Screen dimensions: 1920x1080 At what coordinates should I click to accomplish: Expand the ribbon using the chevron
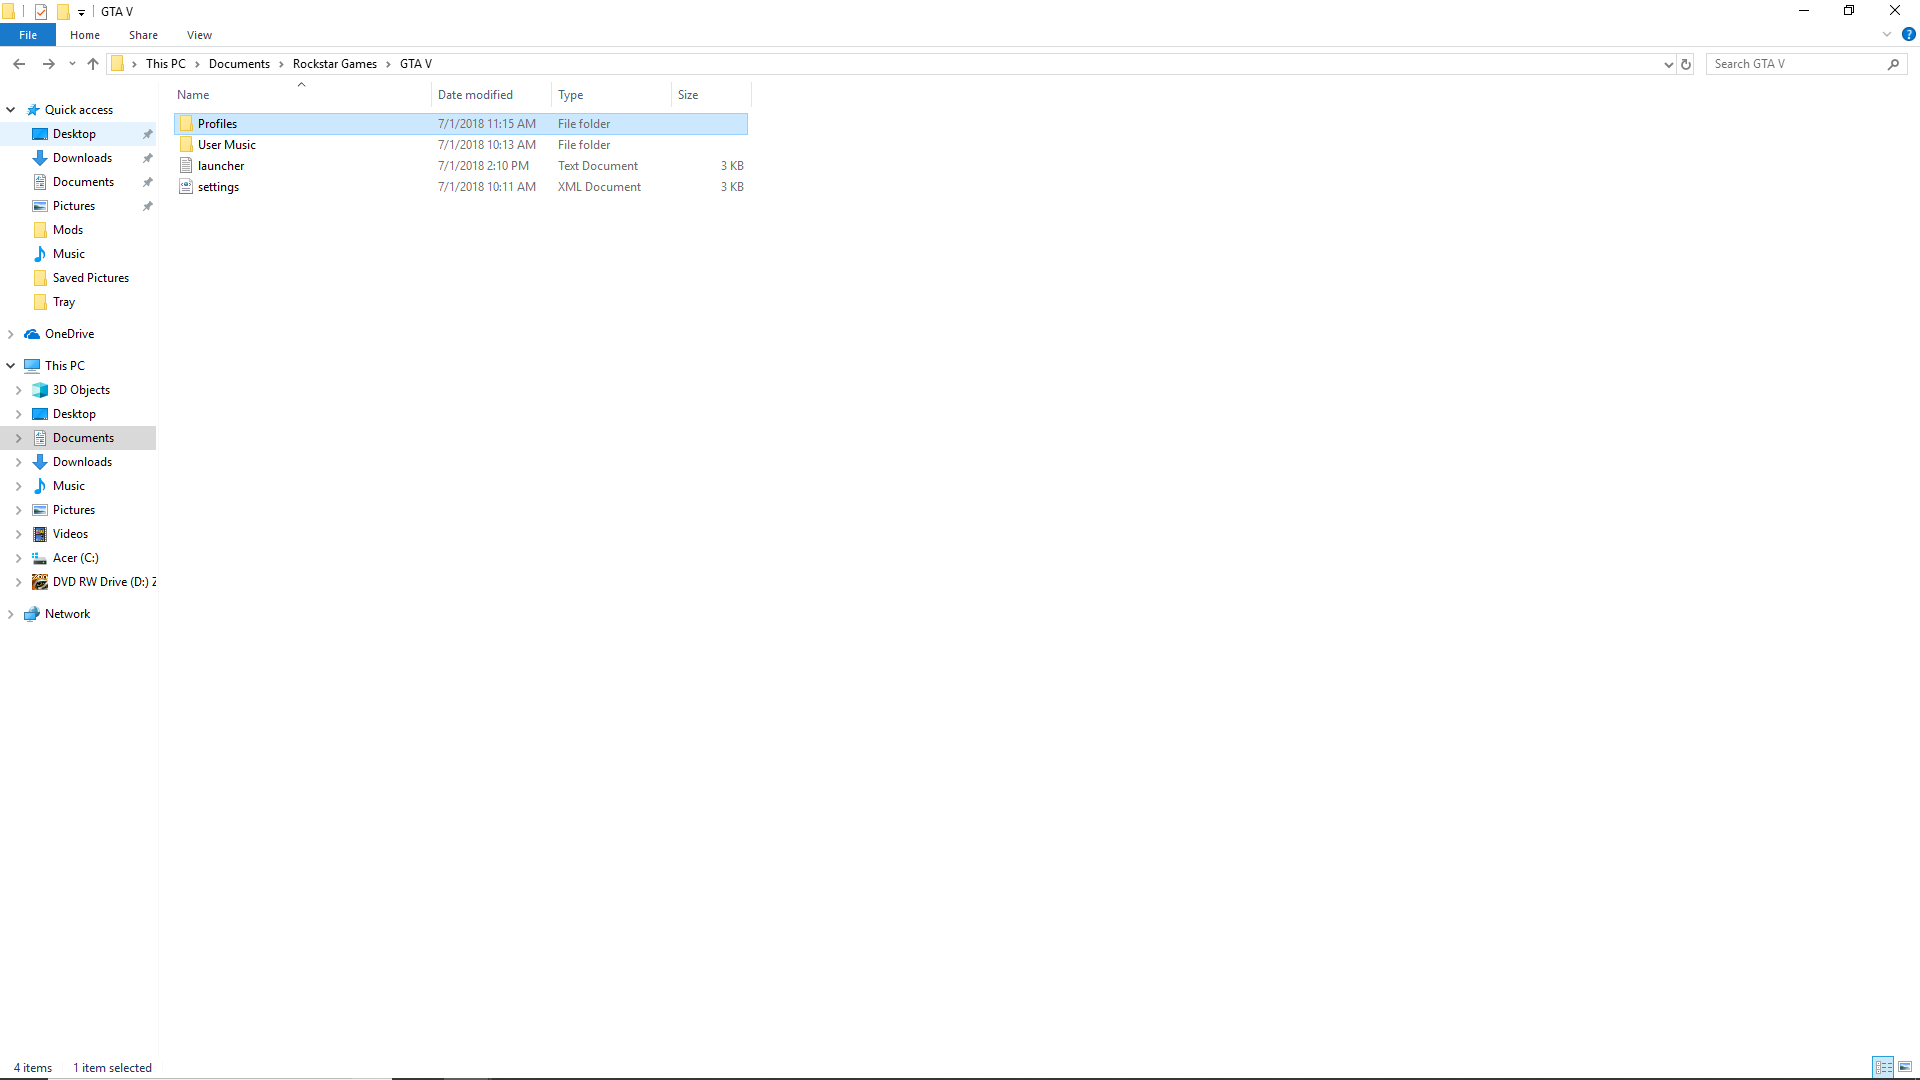(1886, 34)
